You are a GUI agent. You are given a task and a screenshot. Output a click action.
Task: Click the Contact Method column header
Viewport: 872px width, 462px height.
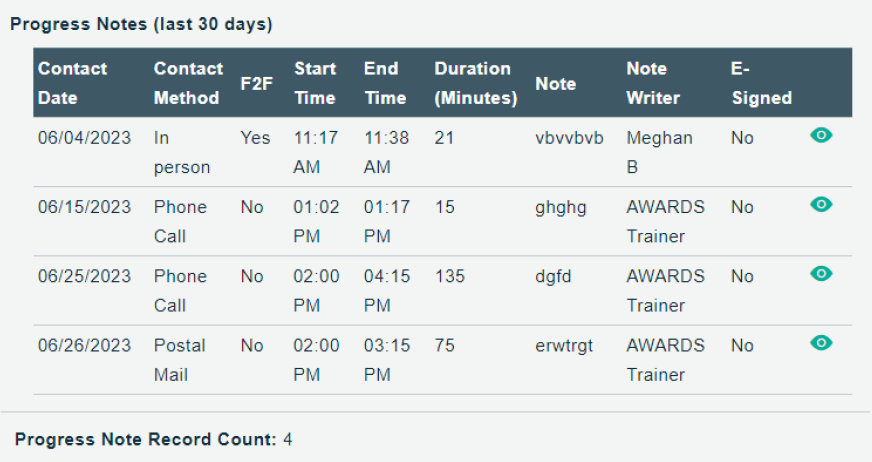click(x=188, y=83)
